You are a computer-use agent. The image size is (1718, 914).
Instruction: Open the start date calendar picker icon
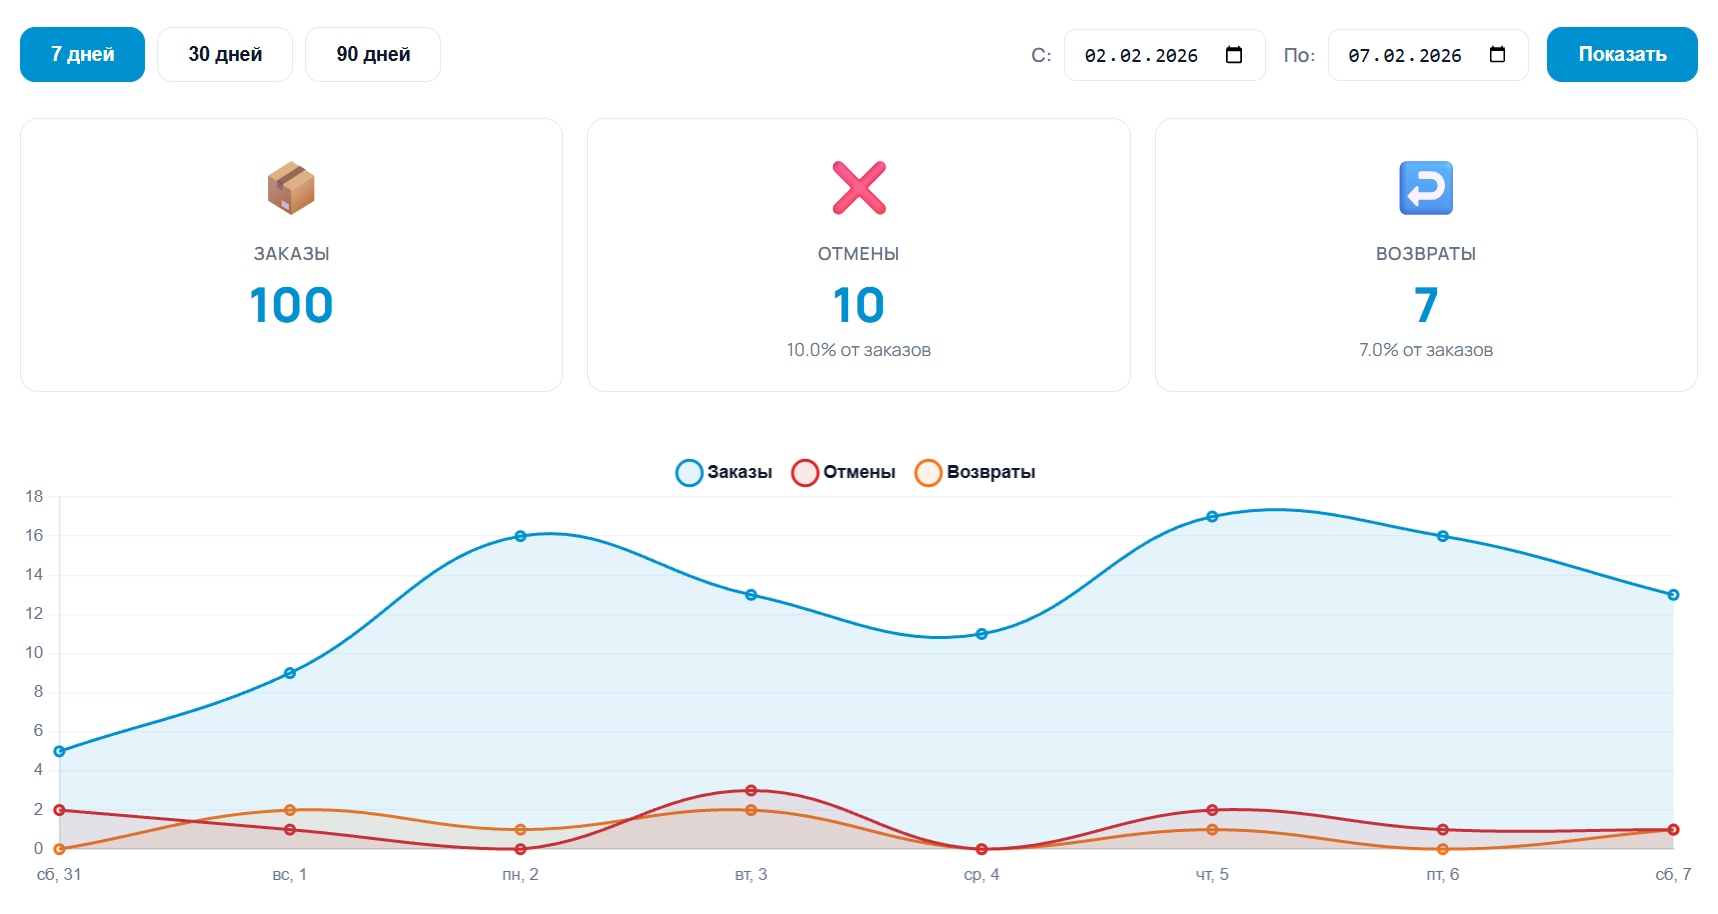tap(1234, 55)
